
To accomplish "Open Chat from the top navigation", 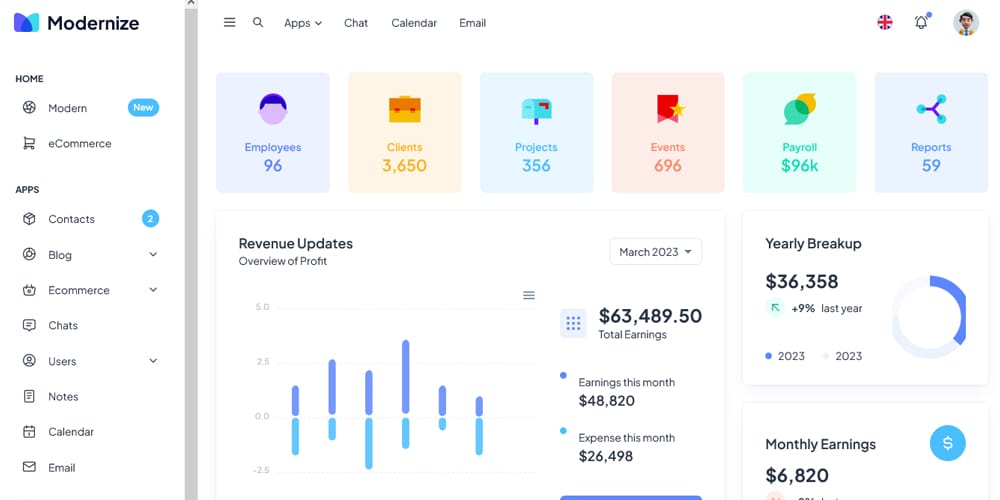I will click(x=356, y=23).
